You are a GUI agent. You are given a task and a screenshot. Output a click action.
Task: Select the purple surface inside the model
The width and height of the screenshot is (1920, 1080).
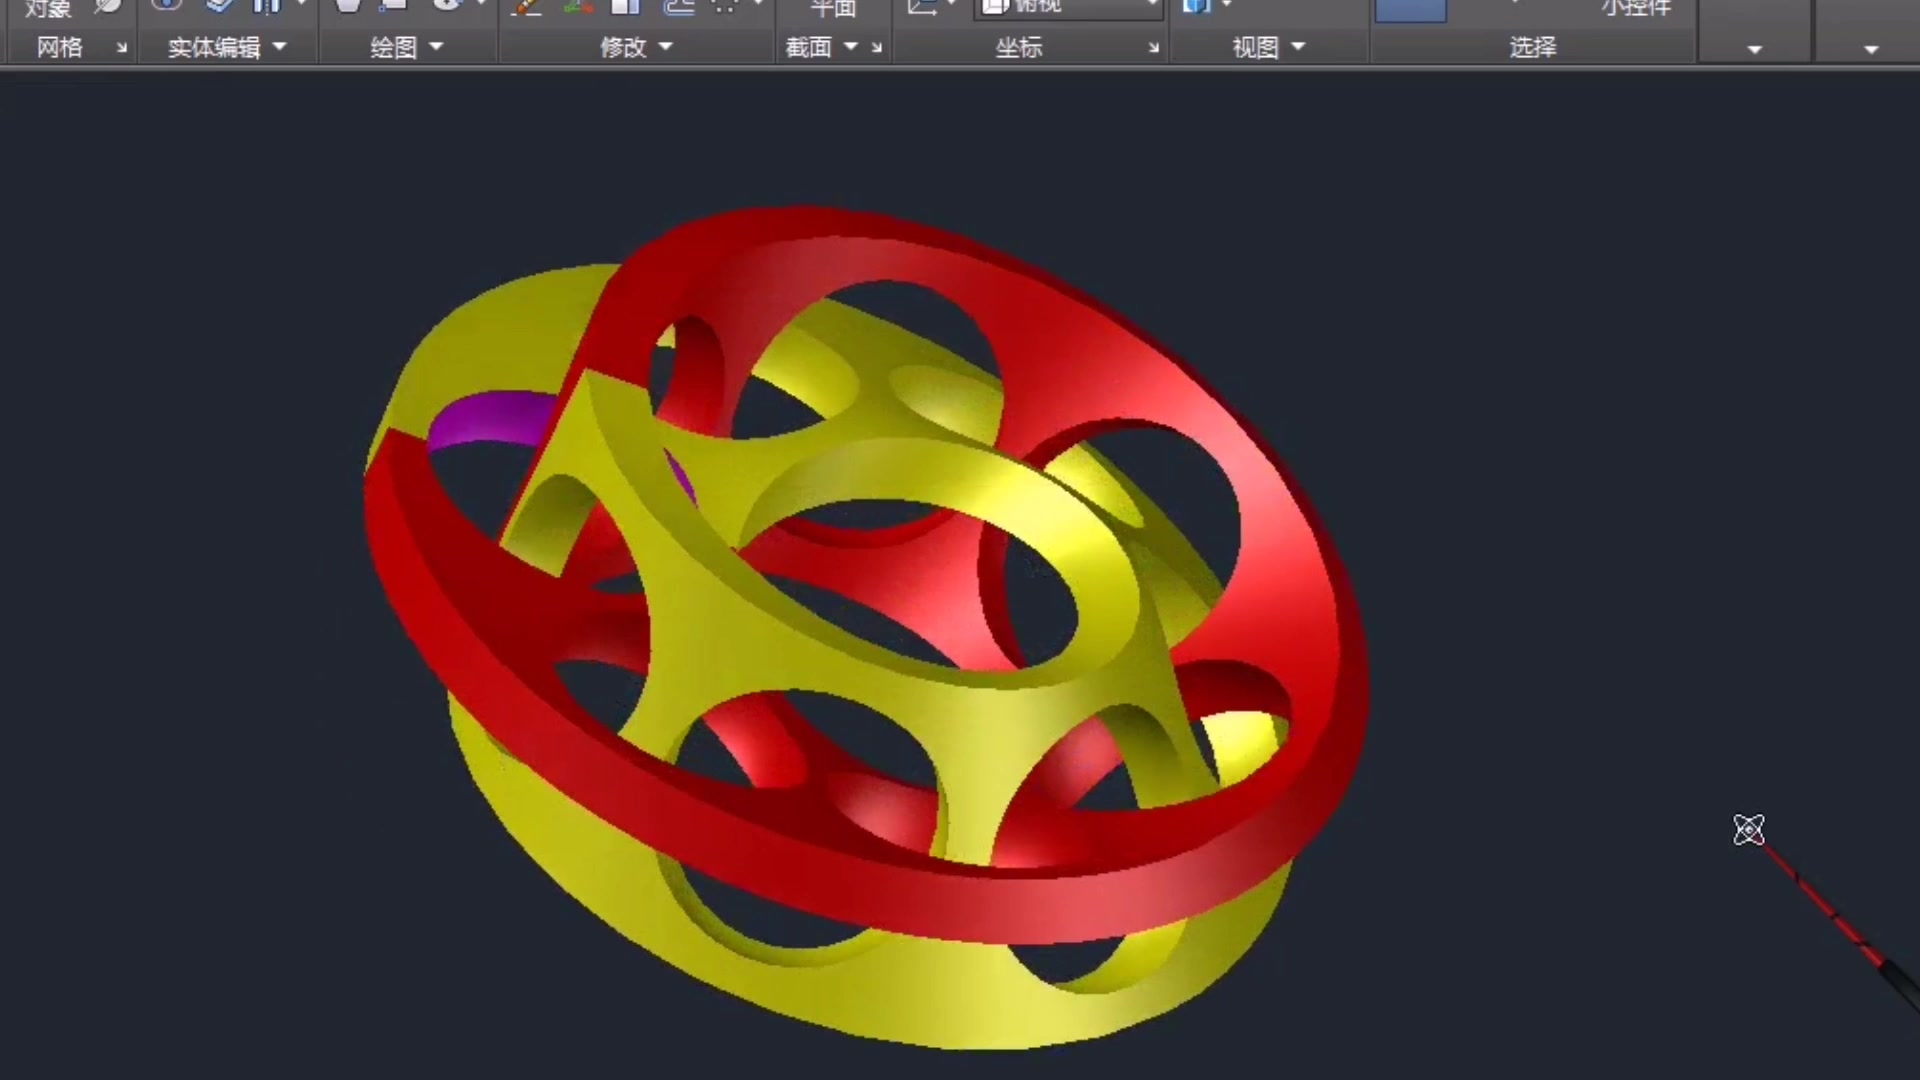pos(492,418)
